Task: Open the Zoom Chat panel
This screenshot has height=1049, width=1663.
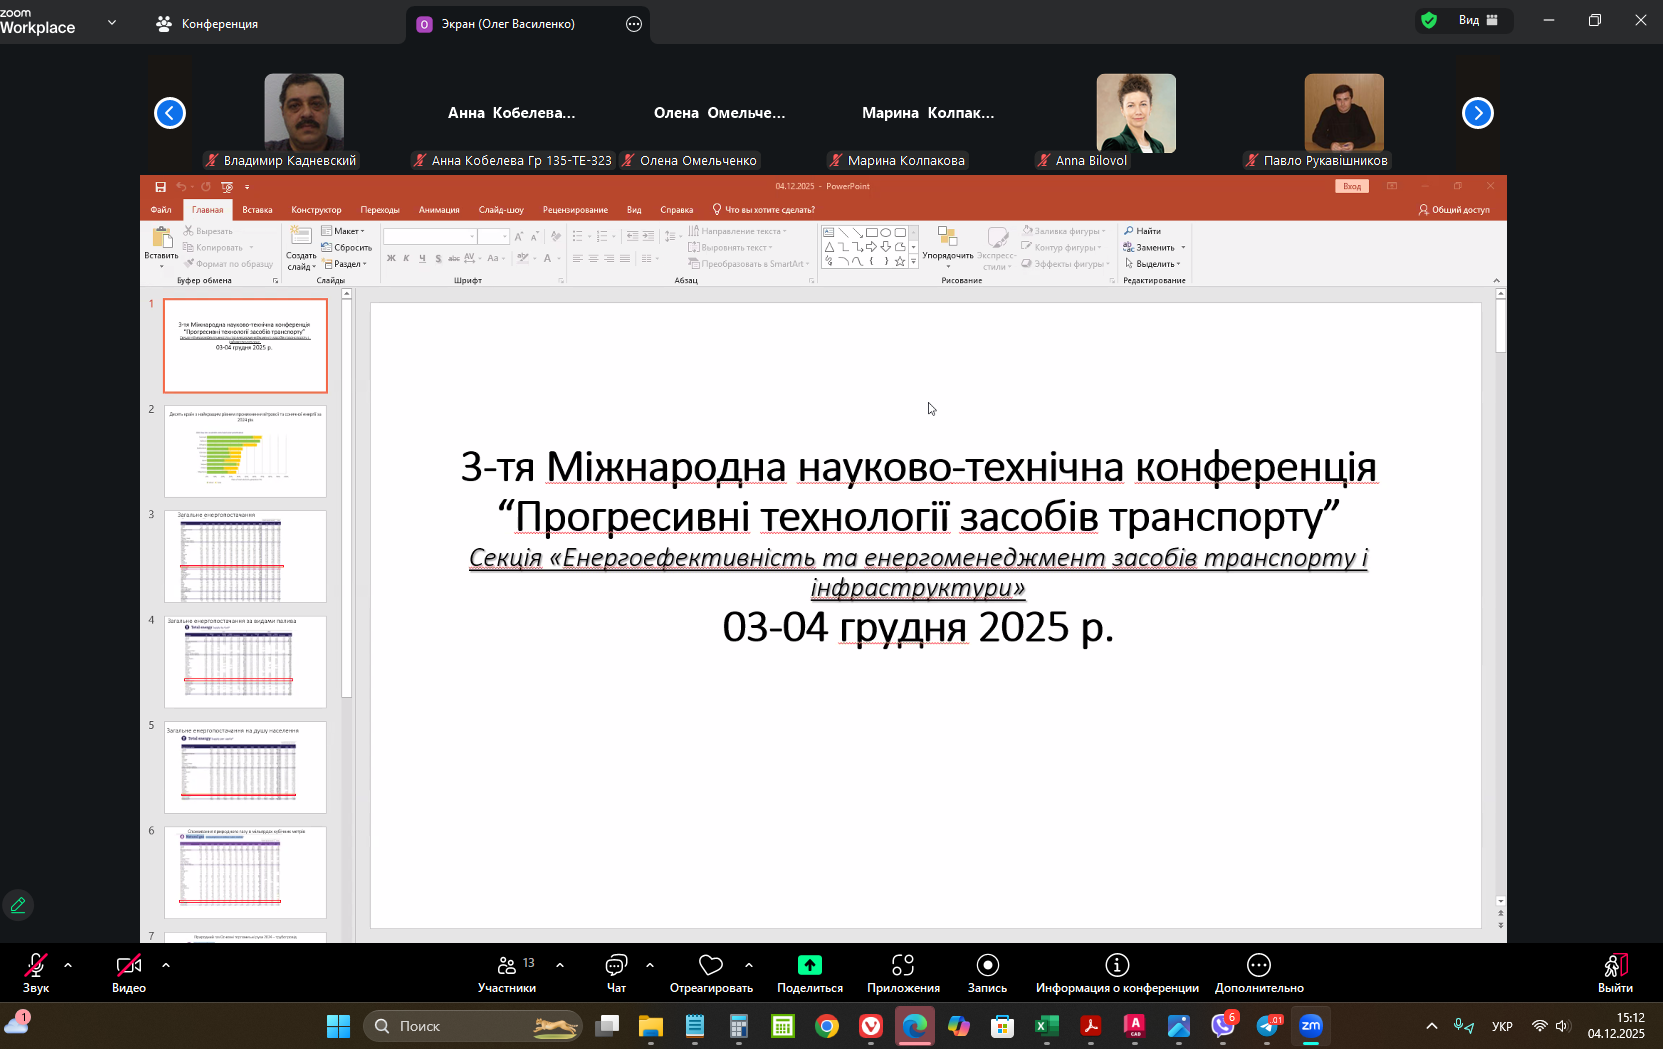Action: (616, 966)
